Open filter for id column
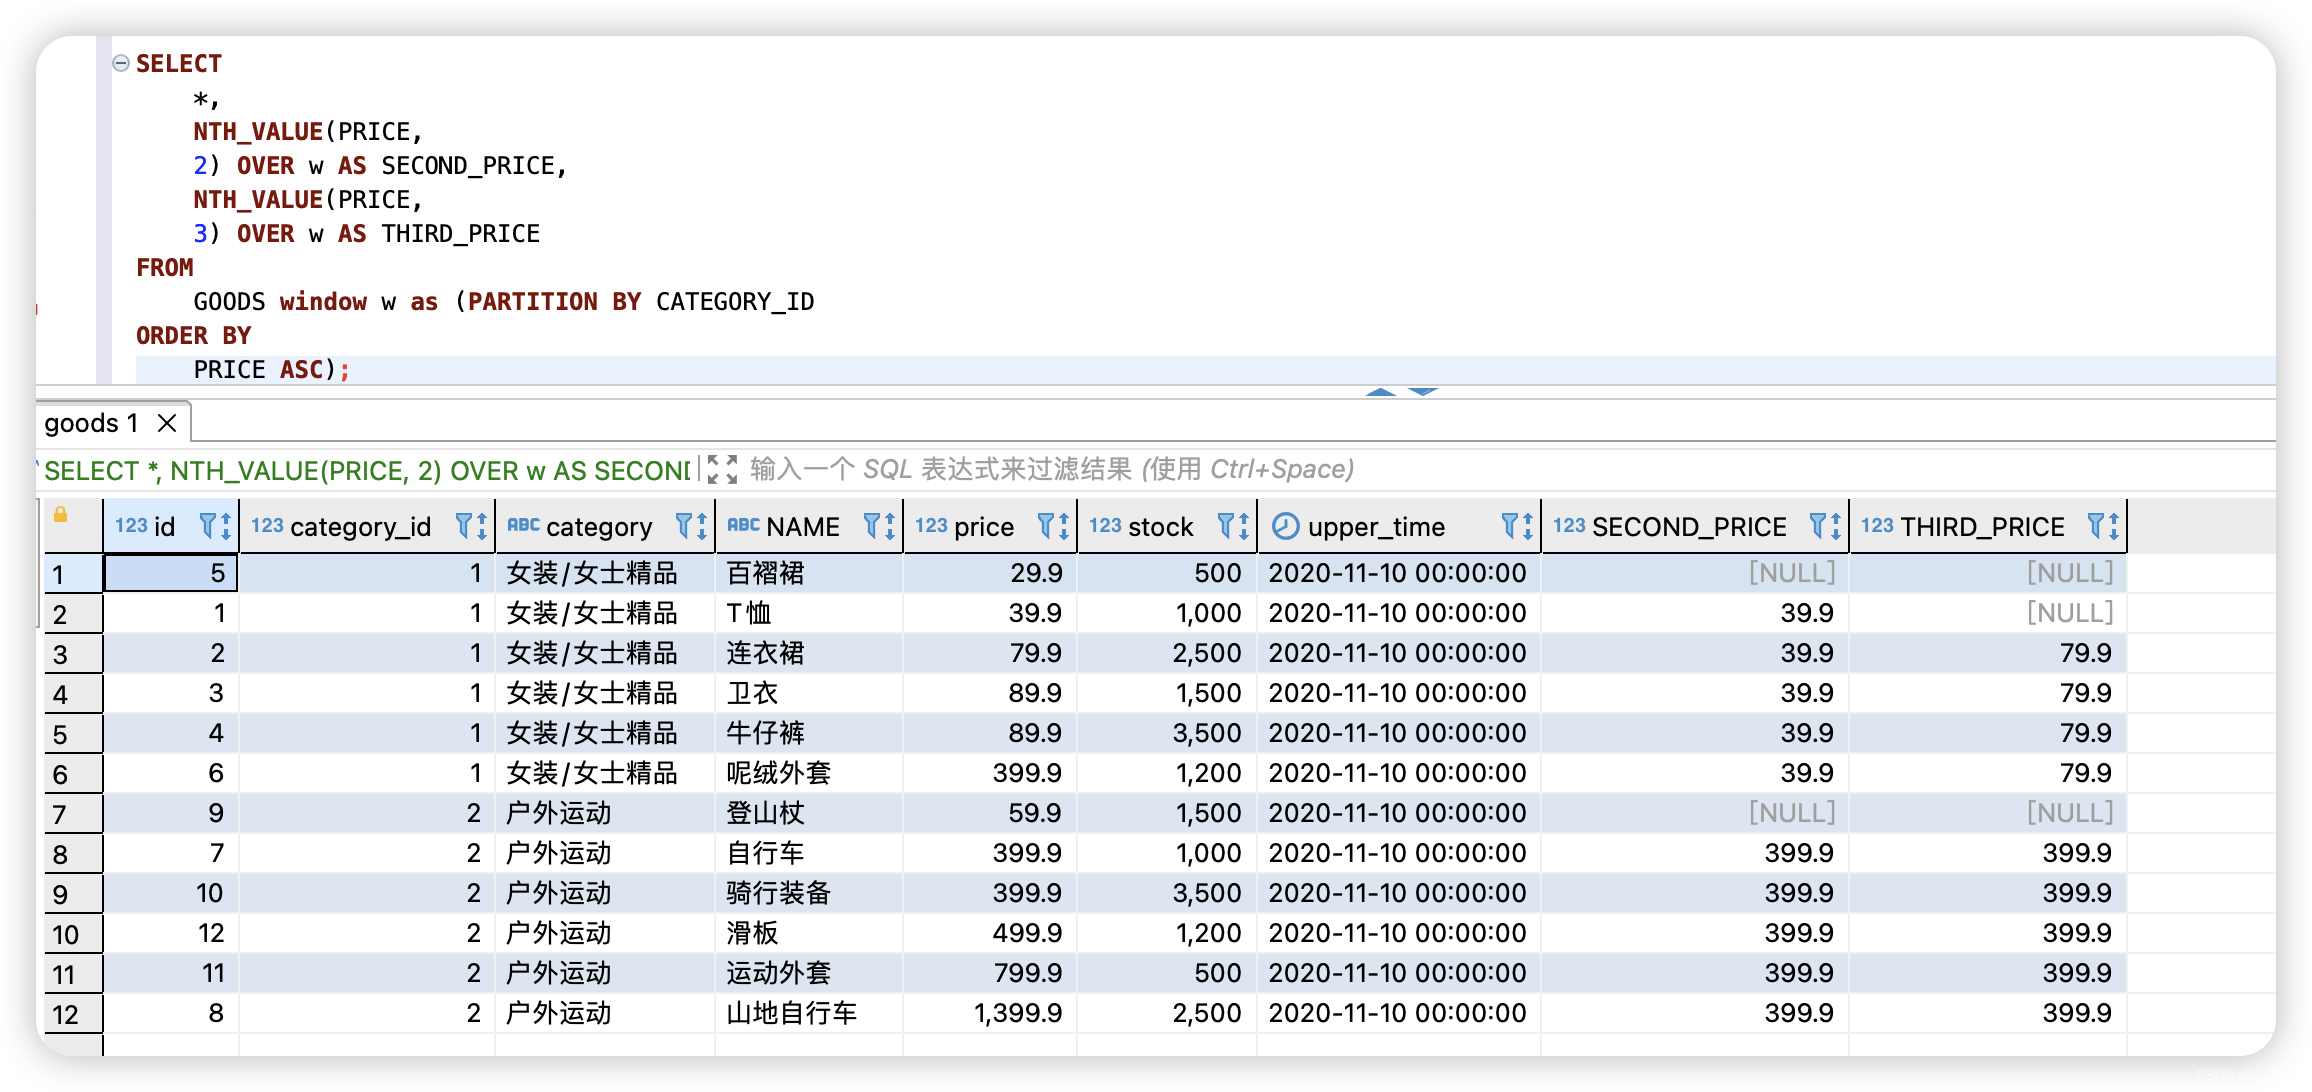Viewport: 2312px width, 1092px height. pos(208,525)
